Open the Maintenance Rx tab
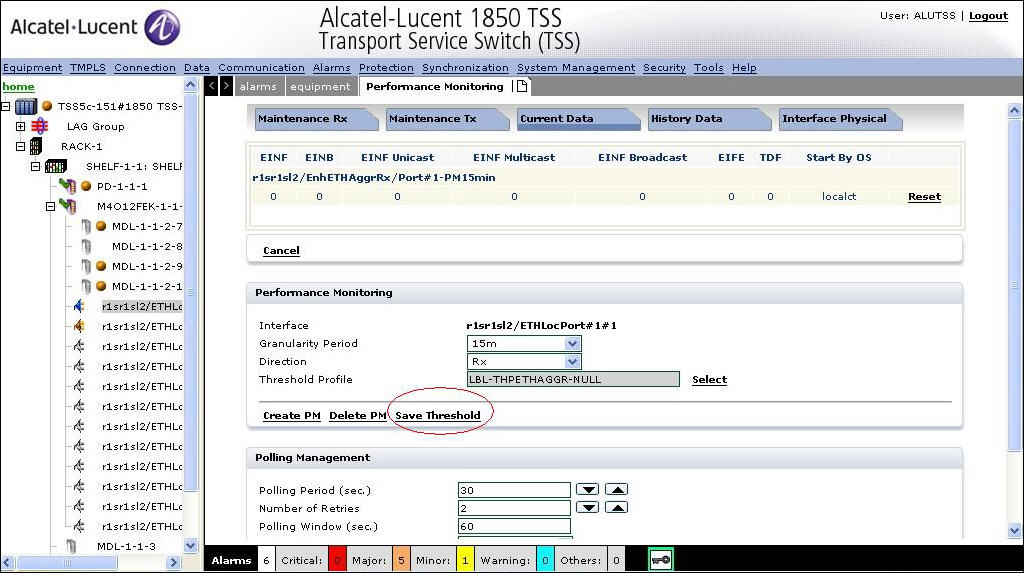 pos(316,119)
